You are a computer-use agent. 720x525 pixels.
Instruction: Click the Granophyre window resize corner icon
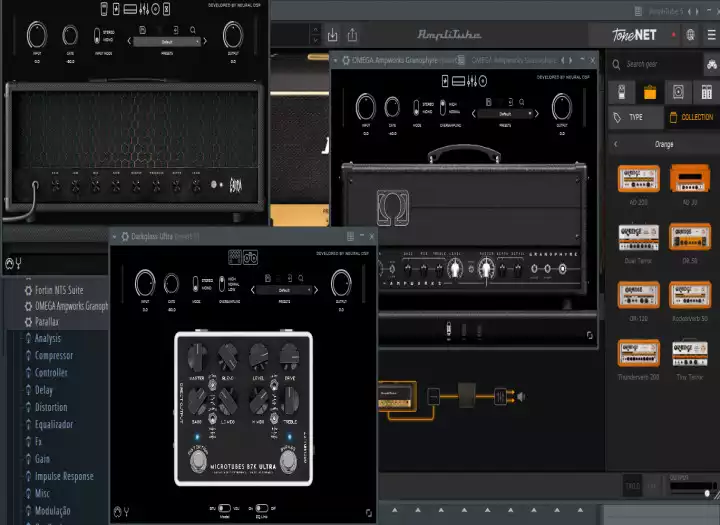(x=590, y=335)
